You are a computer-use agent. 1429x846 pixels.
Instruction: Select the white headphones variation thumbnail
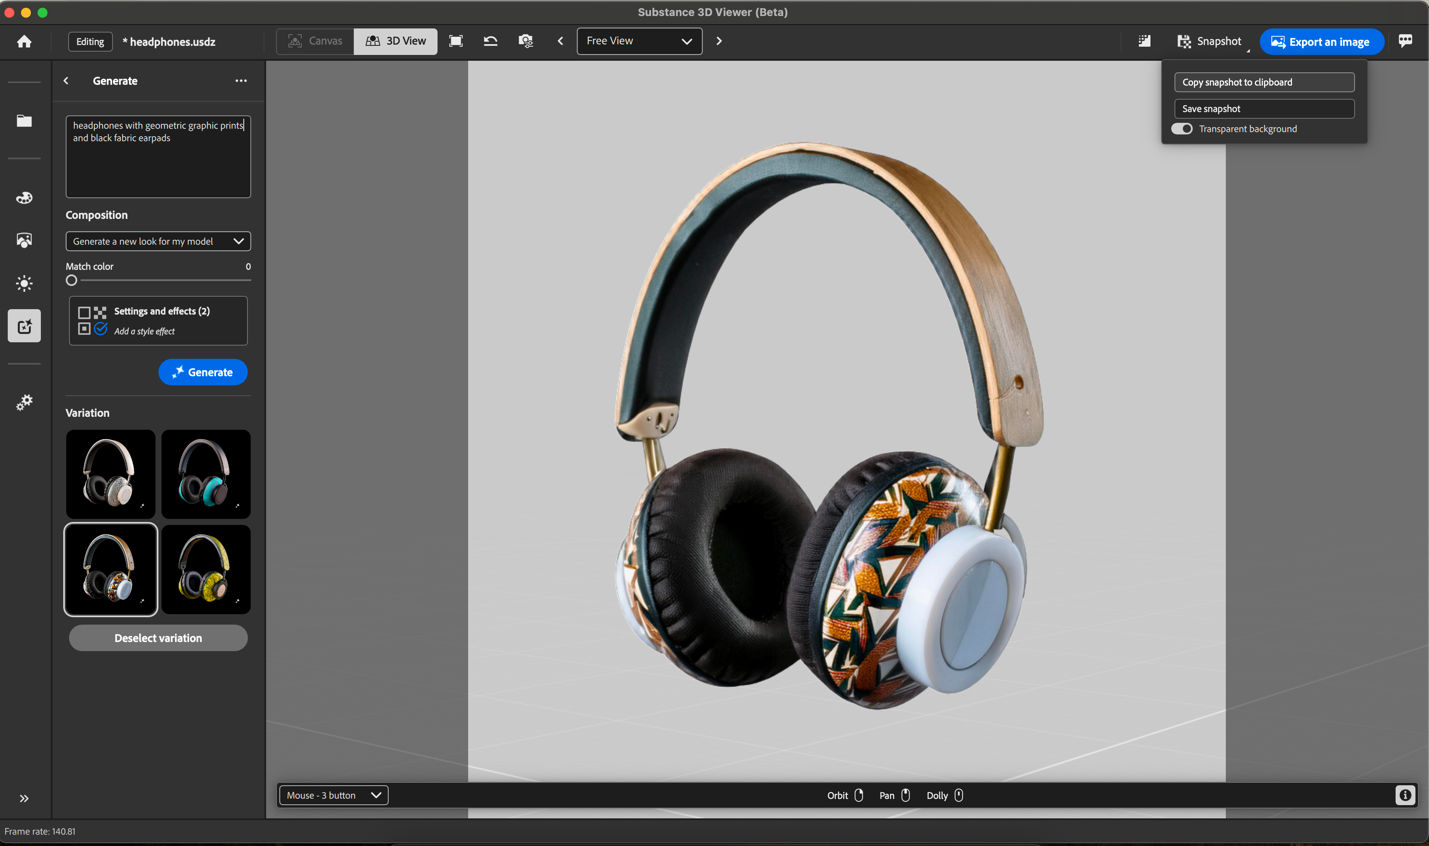point(110,474)
